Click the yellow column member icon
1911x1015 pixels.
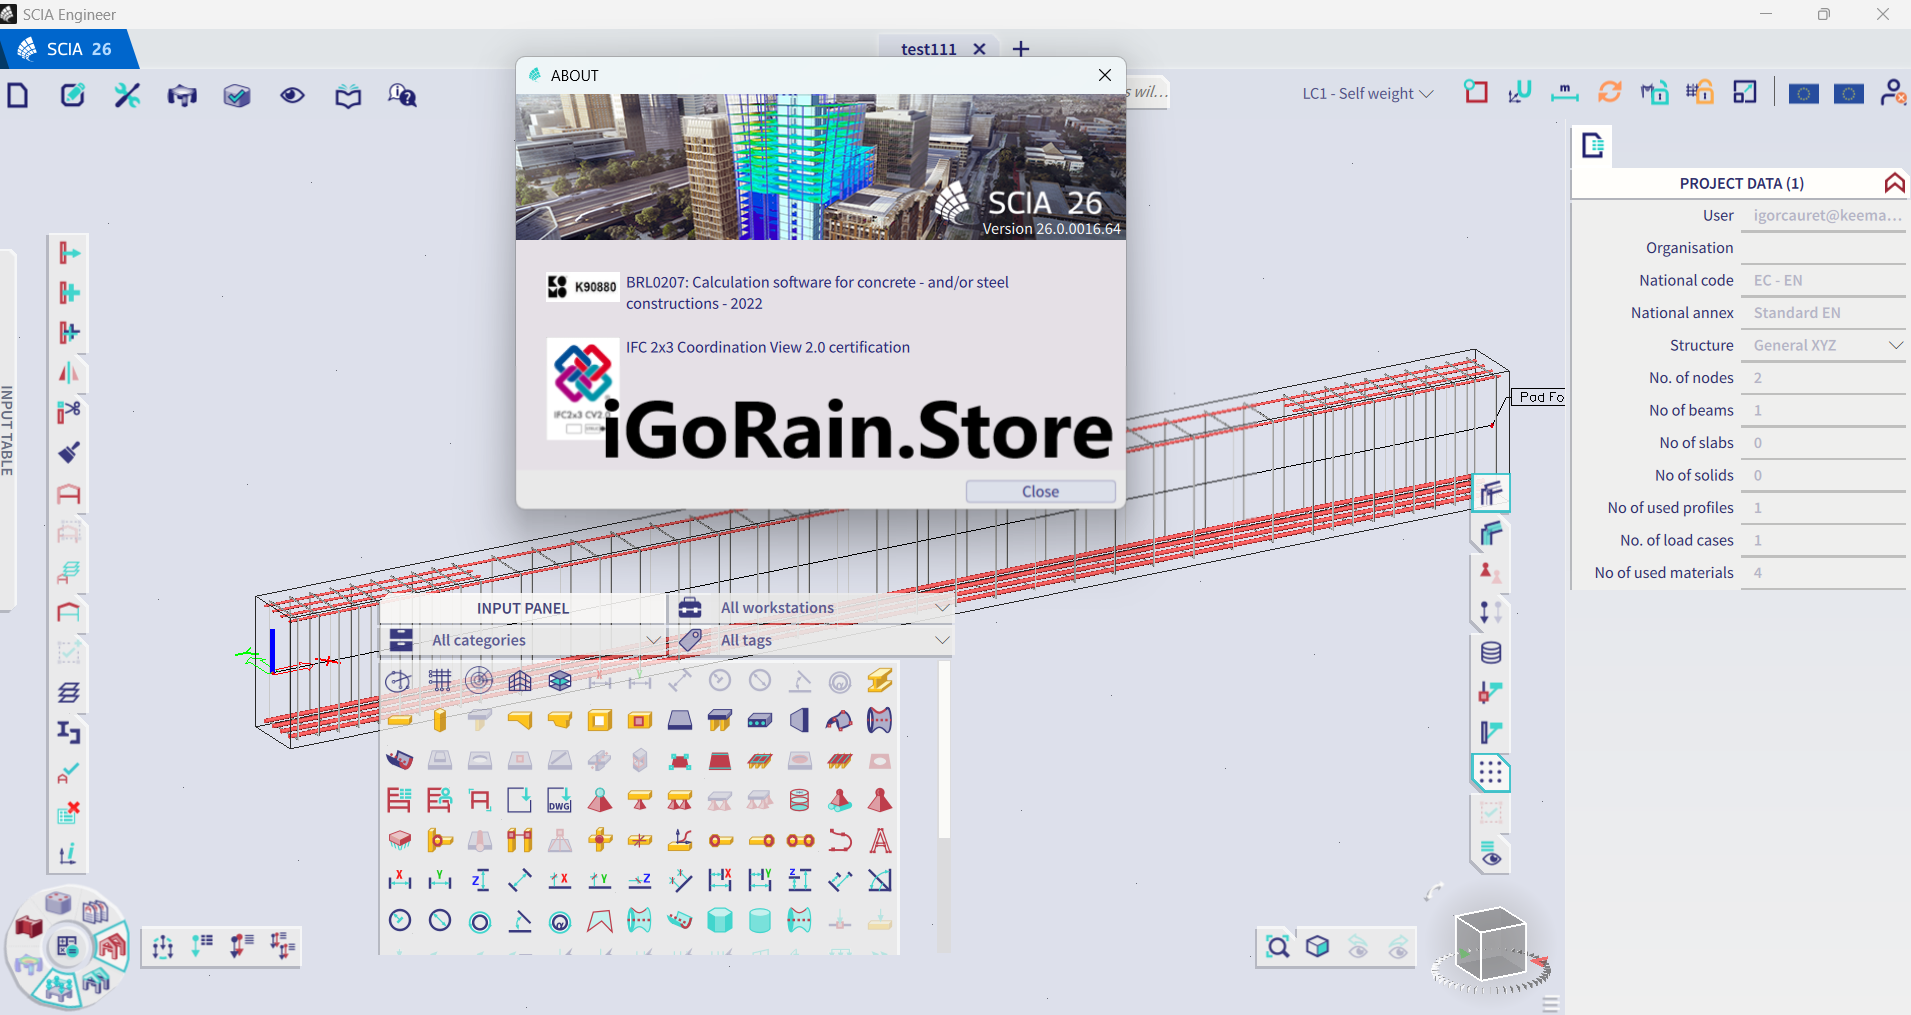coord(440,721)
